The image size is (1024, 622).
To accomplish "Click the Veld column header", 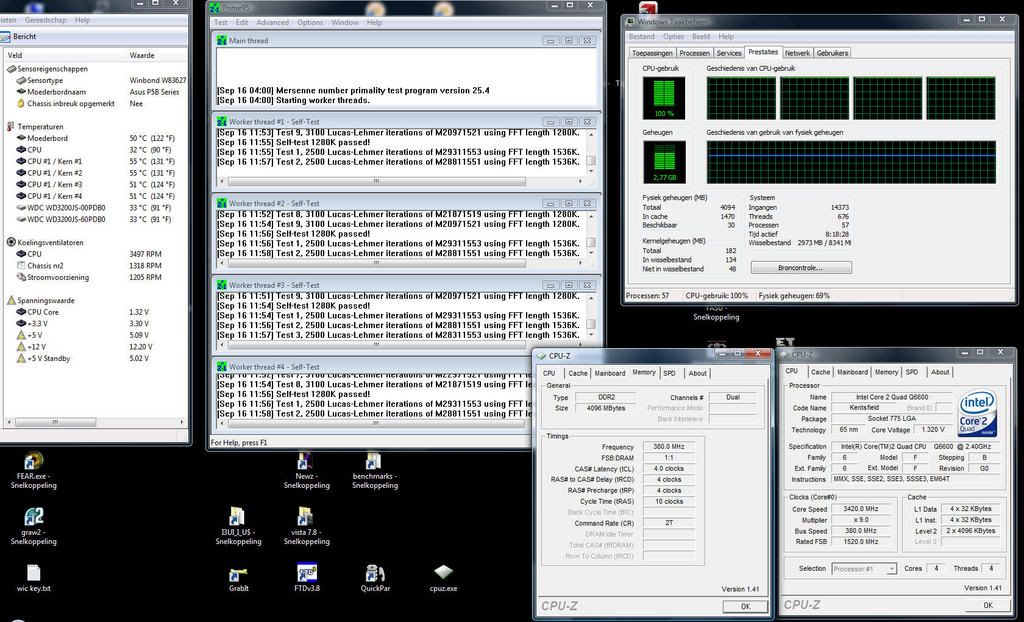I will coord(63,56).
